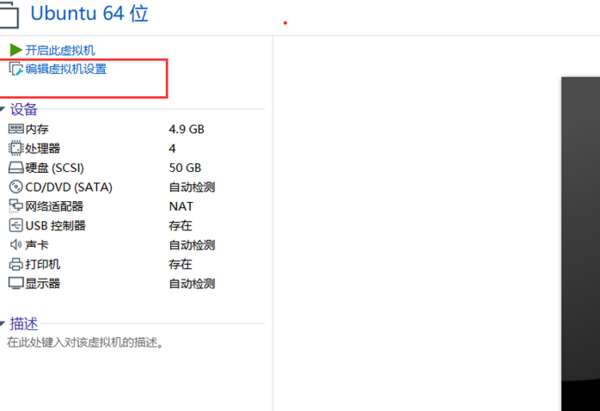The height and width of the screenshot is (411, 600).
Task: Select the USB controller icon
Action: [x=16, y=225]
